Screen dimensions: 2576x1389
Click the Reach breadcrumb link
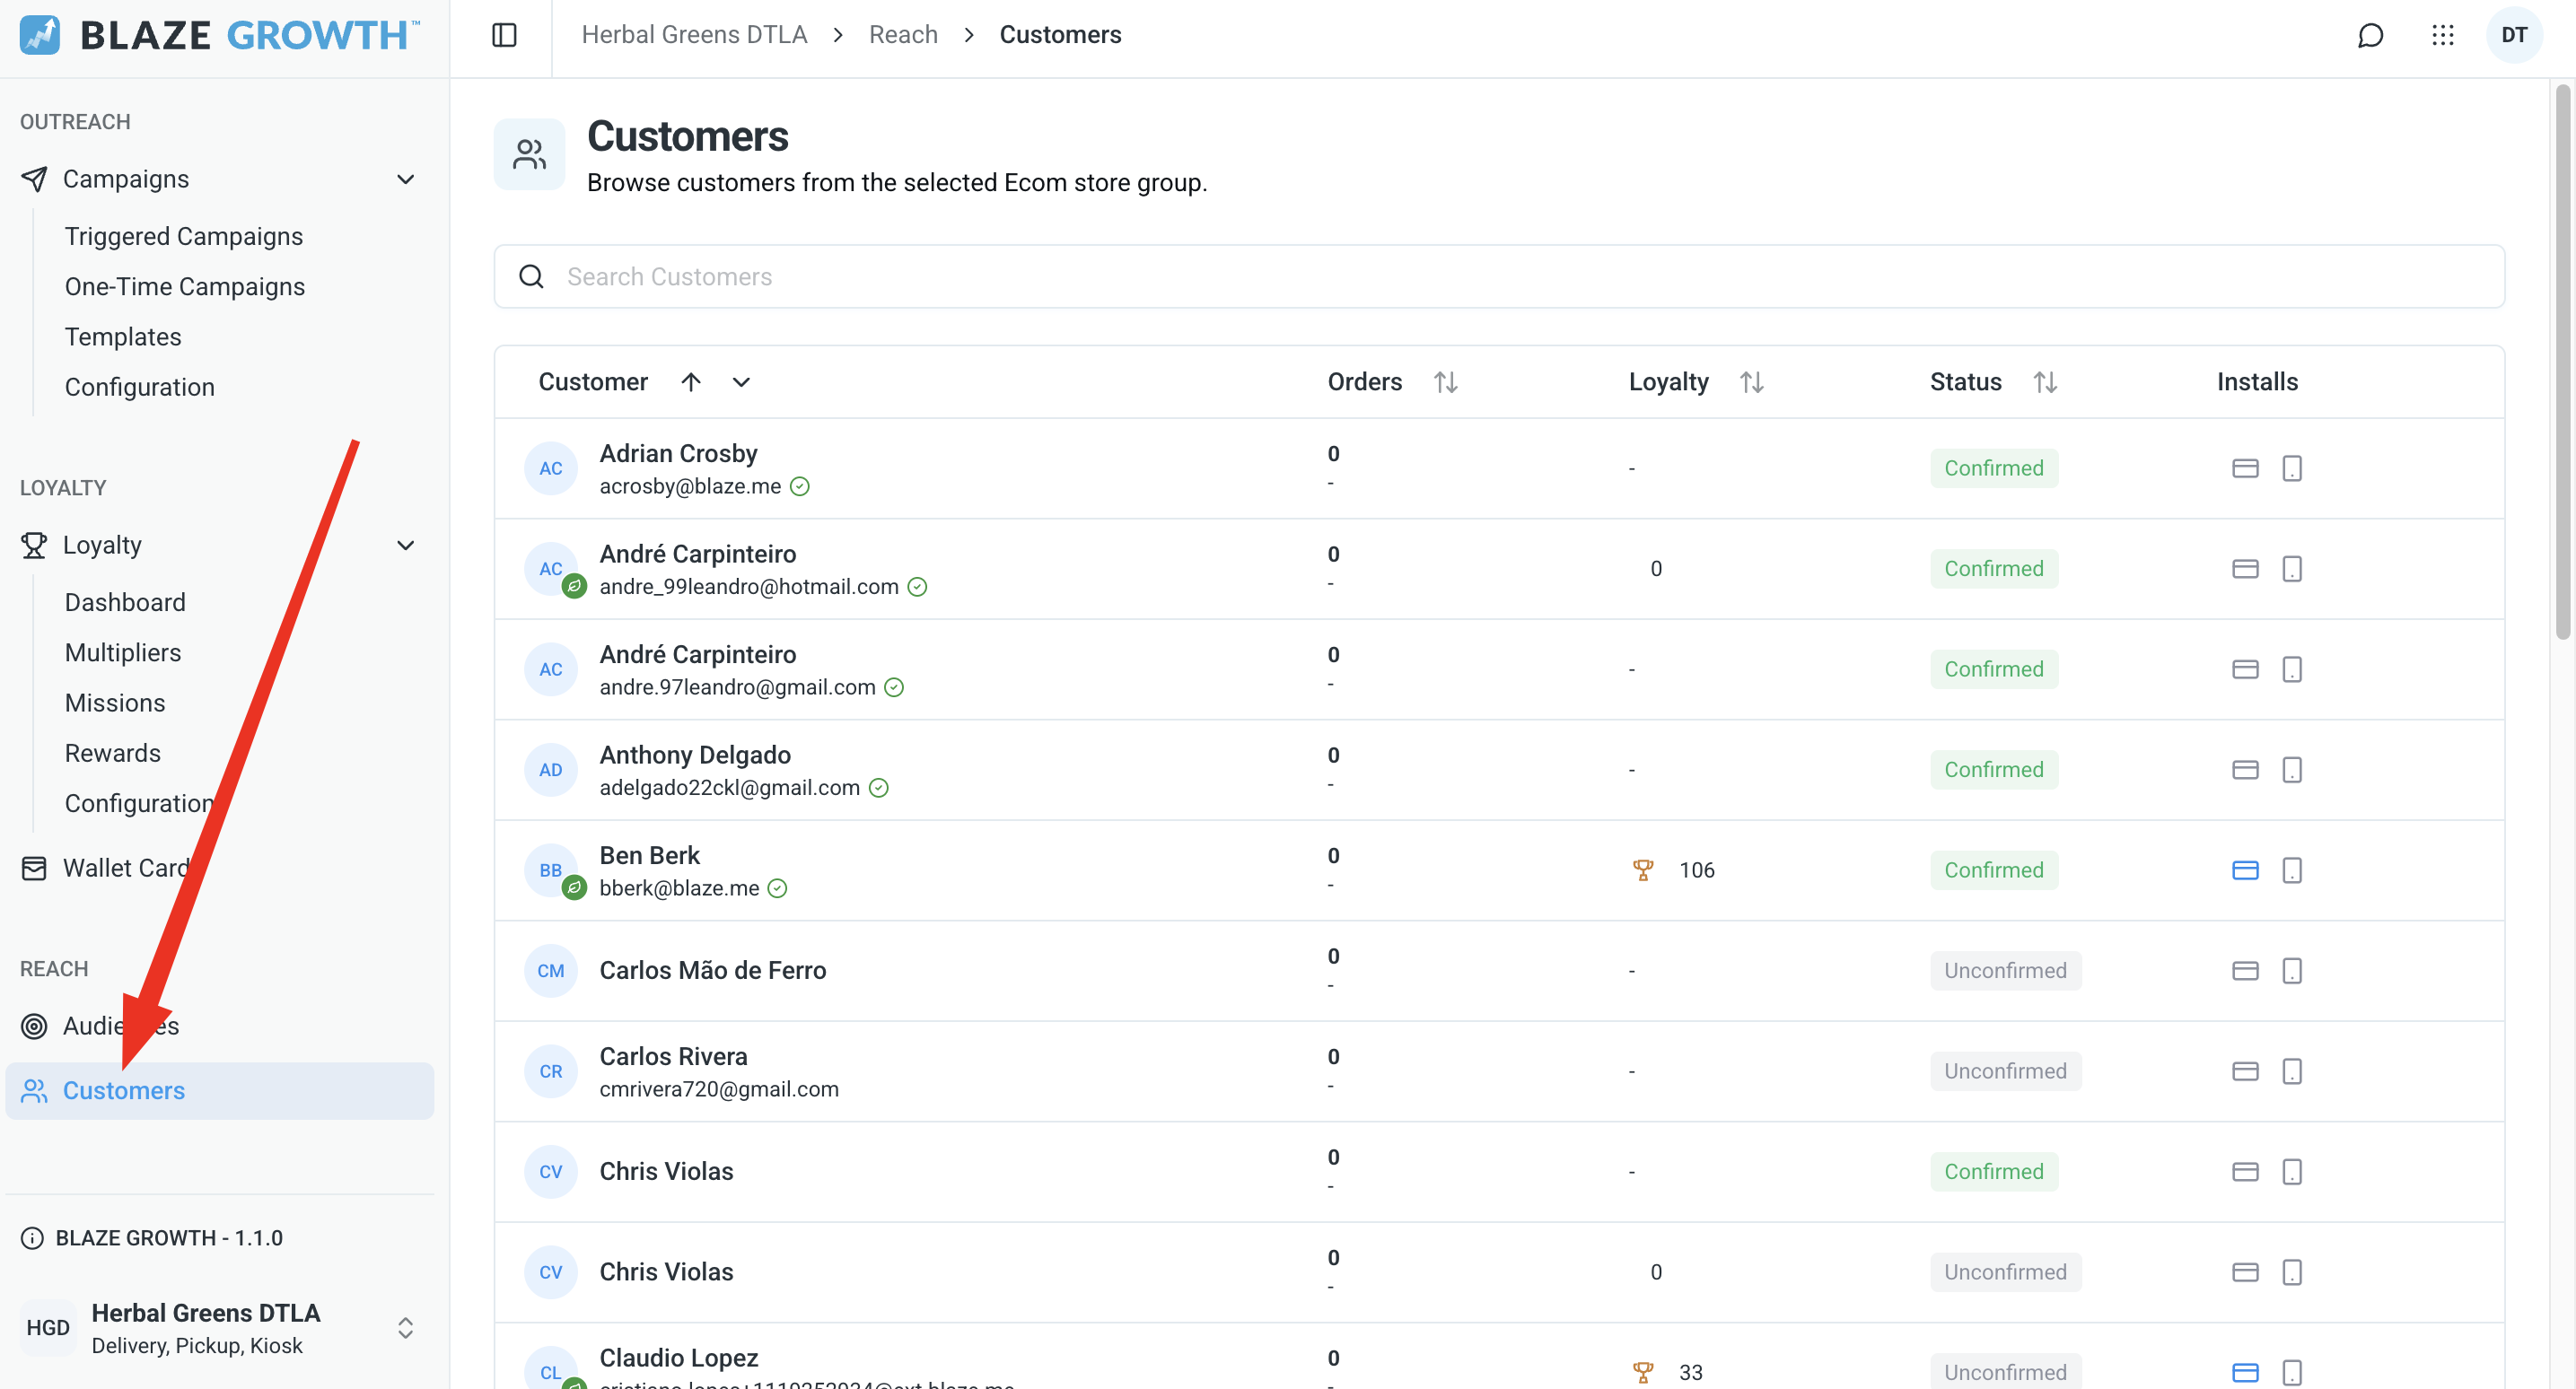[903, 35]
